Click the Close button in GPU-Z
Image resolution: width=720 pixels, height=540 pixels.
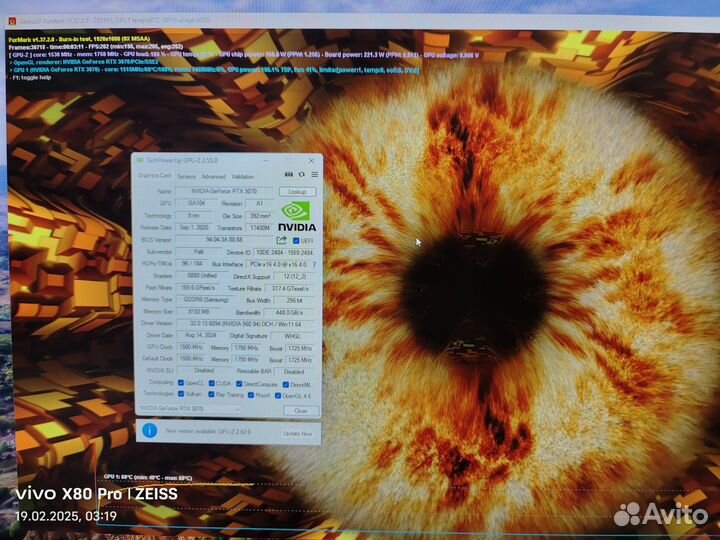point(301,411)
